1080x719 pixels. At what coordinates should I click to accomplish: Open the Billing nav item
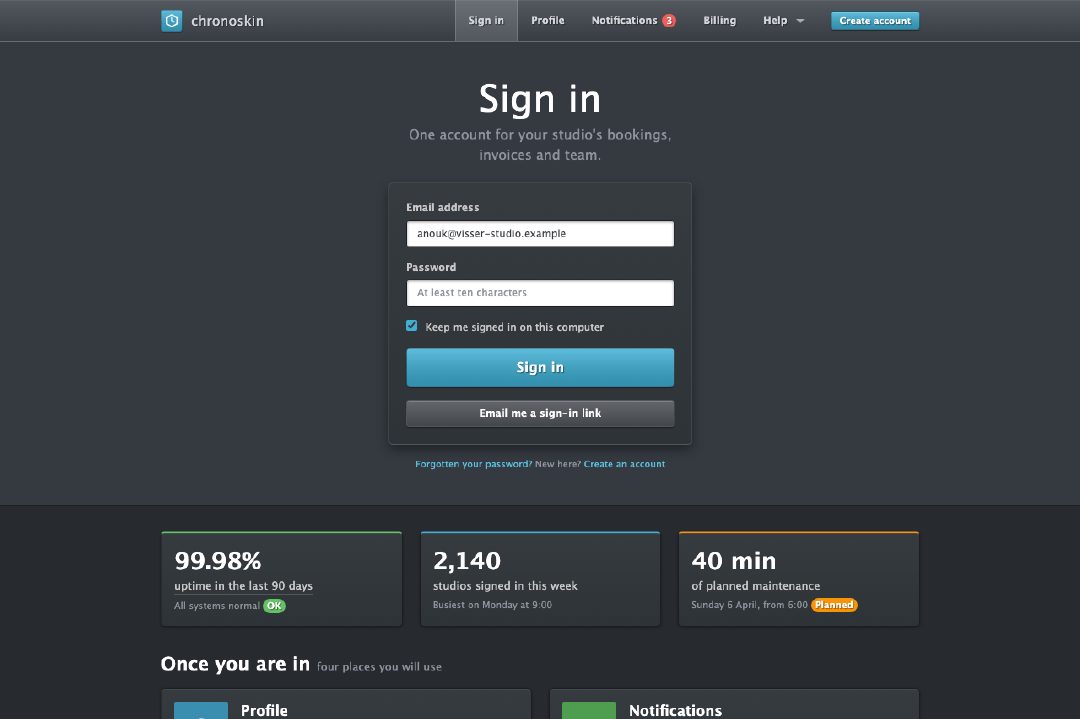point(720,21)
